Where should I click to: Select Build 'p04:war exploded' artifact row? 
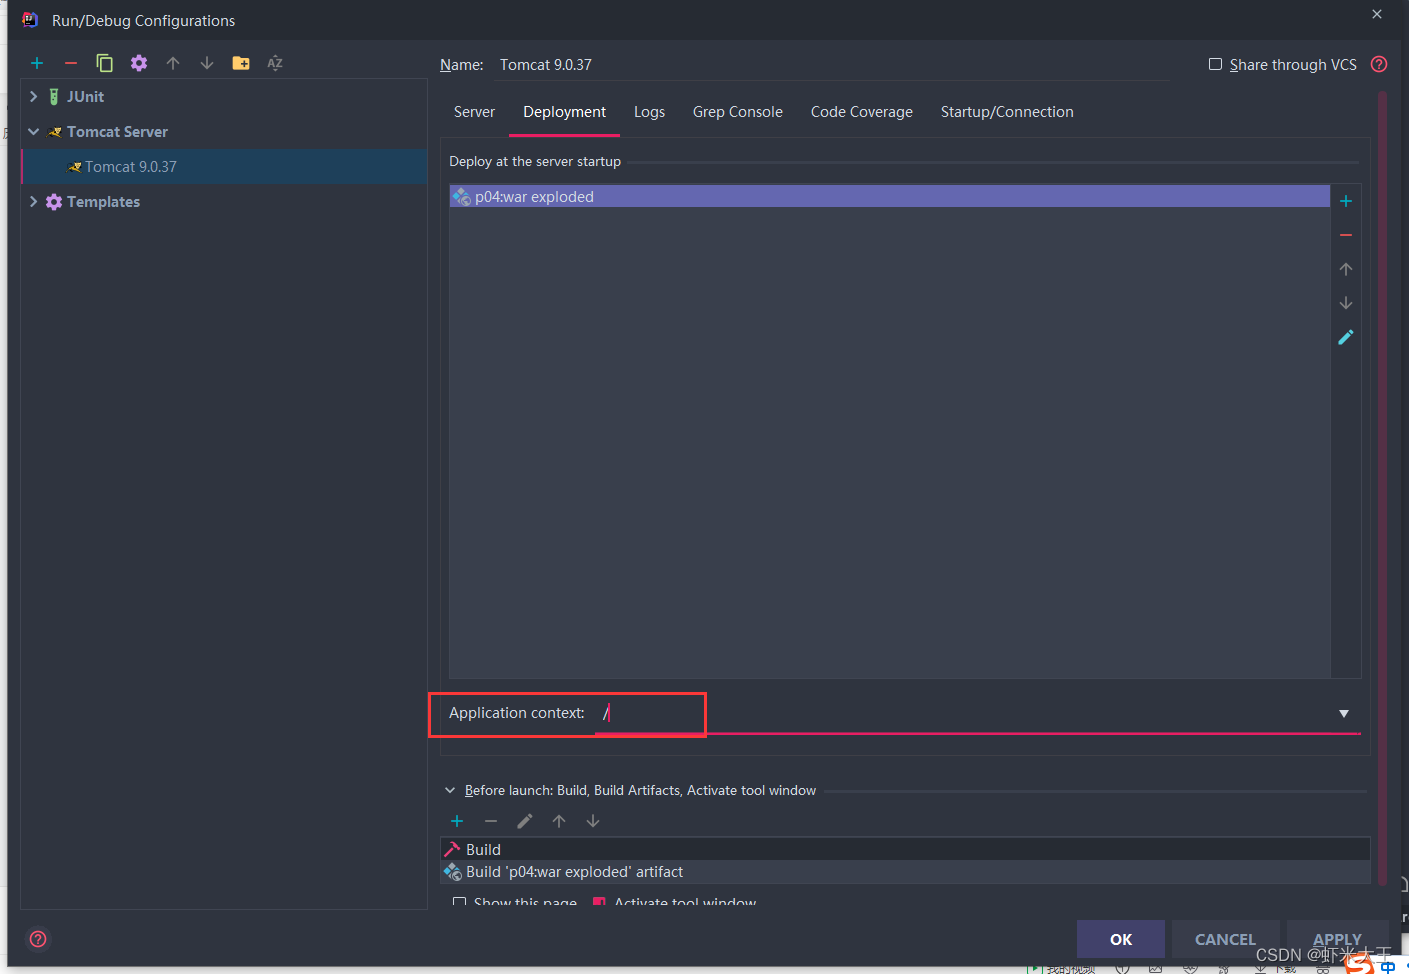pyautogui.click(x=905, y=872)
